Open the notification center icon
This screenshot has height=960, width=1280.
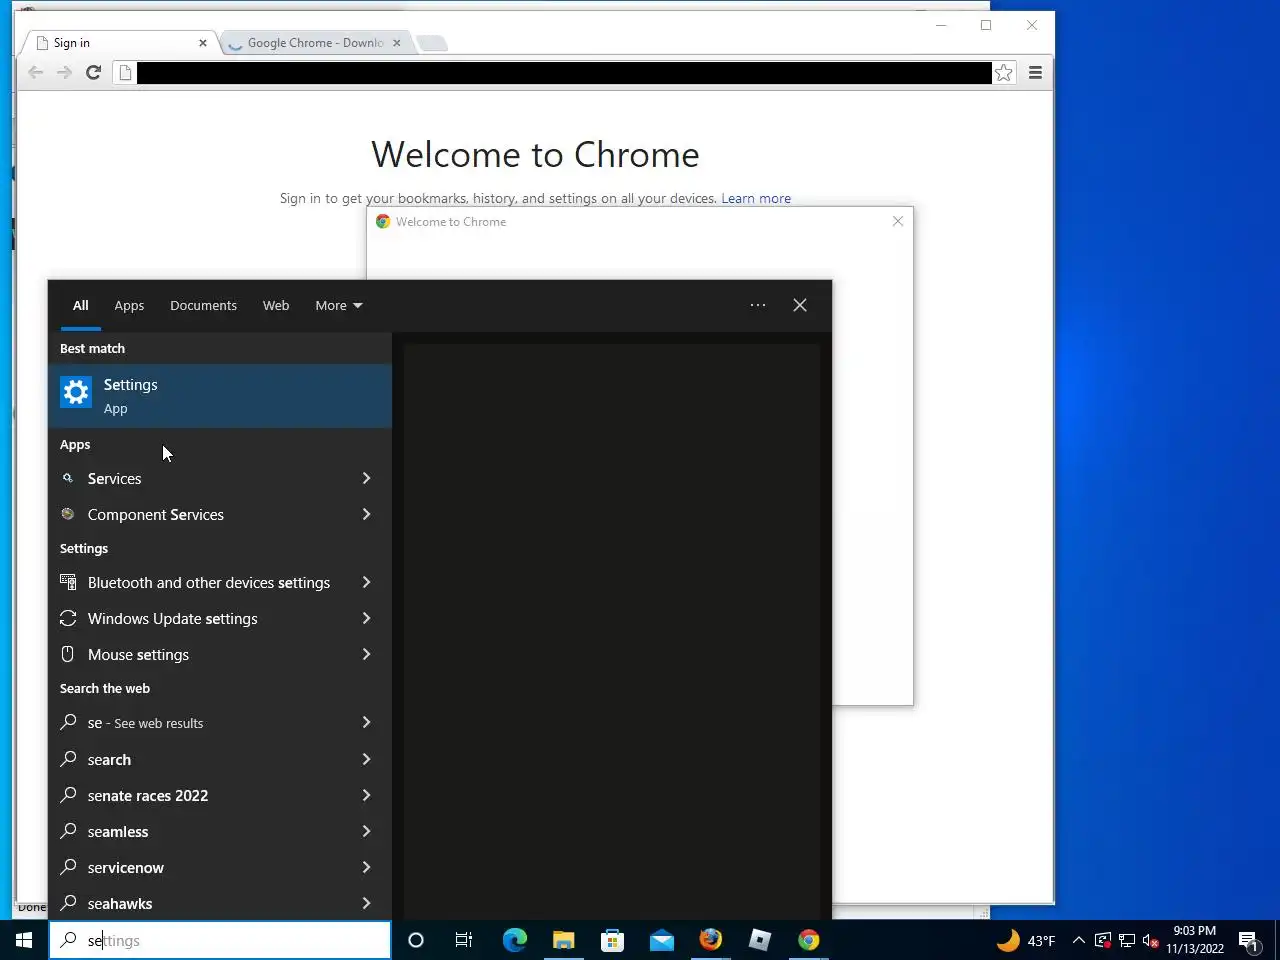(1249, 940)
